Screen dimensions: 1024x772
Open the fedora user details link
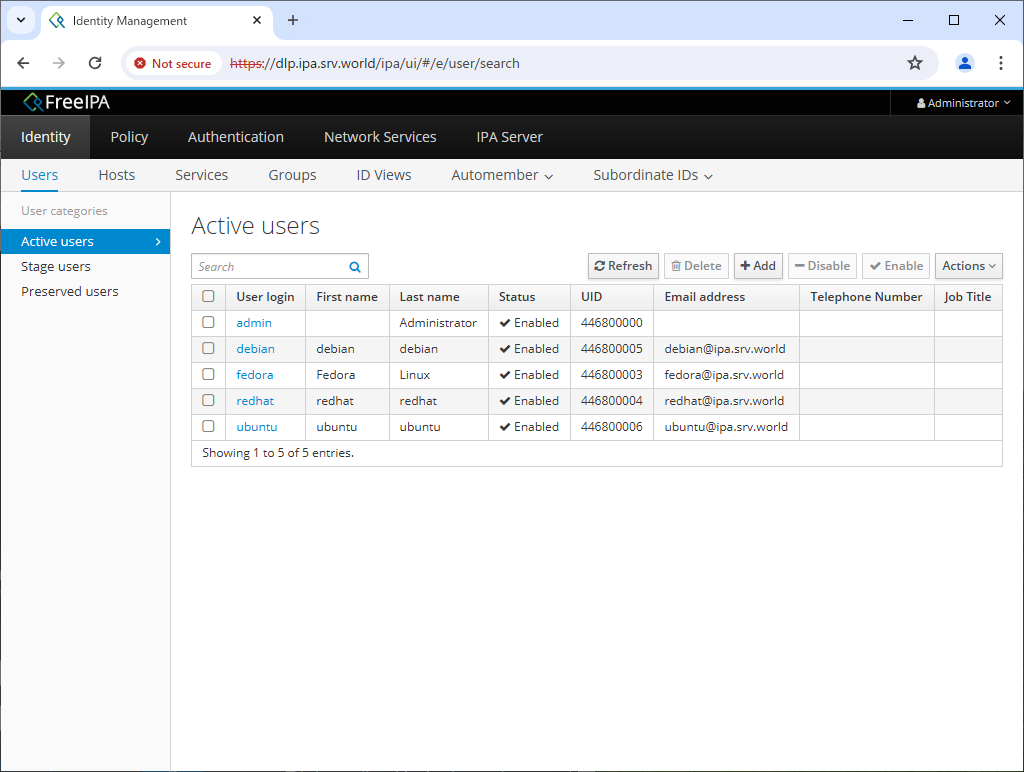click(x=254, y=374)
